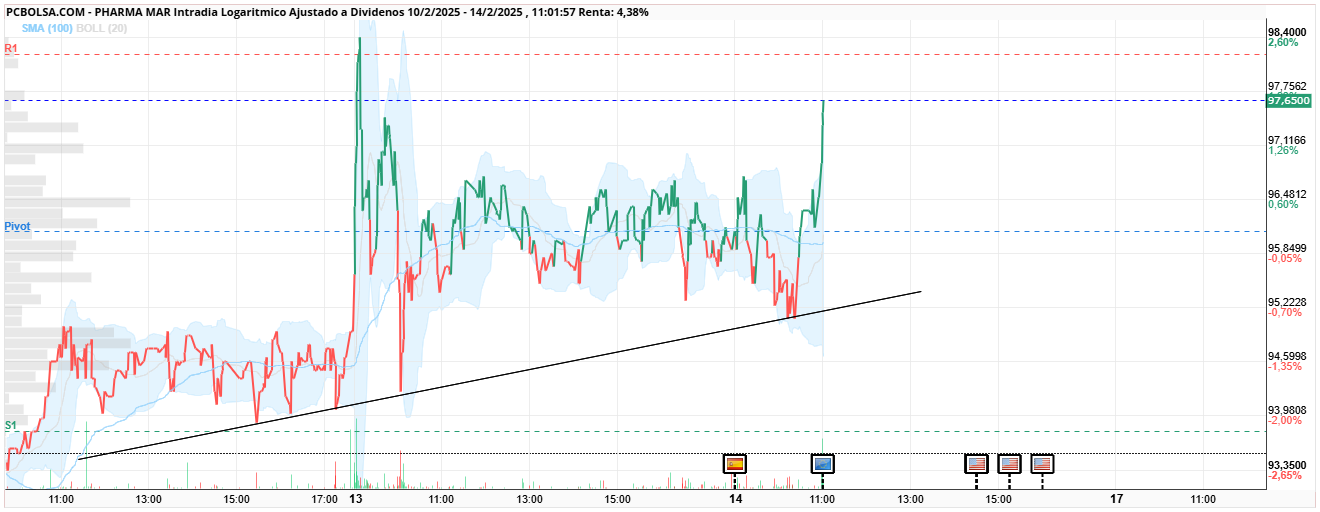
Task: Click the first US flag event marker
Action: tap(976, 464)
